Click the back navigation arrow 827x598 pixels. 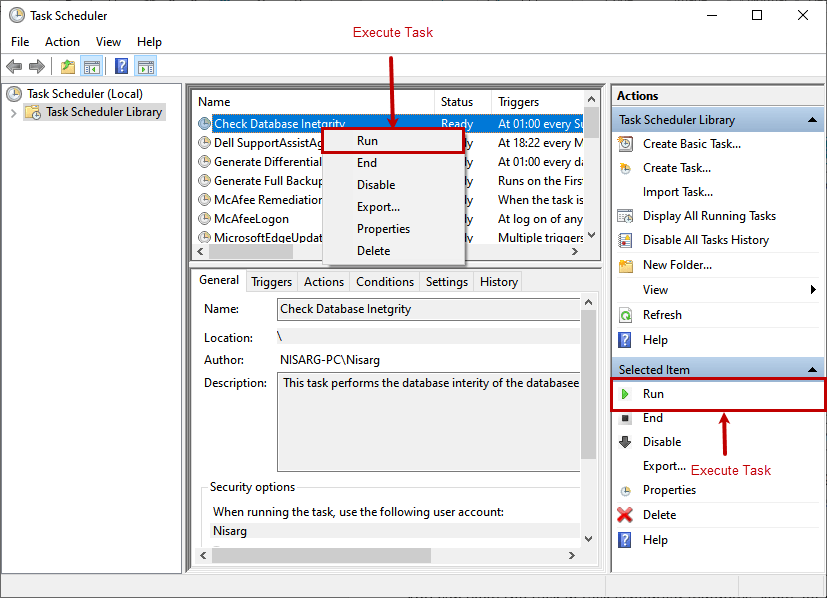point(13,66)
